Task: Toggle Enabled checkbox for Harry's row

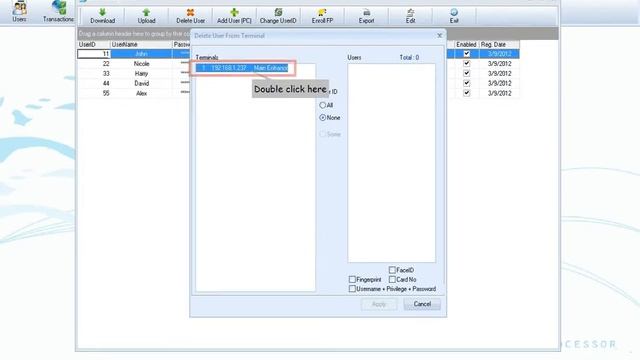Action: point(467,73)
